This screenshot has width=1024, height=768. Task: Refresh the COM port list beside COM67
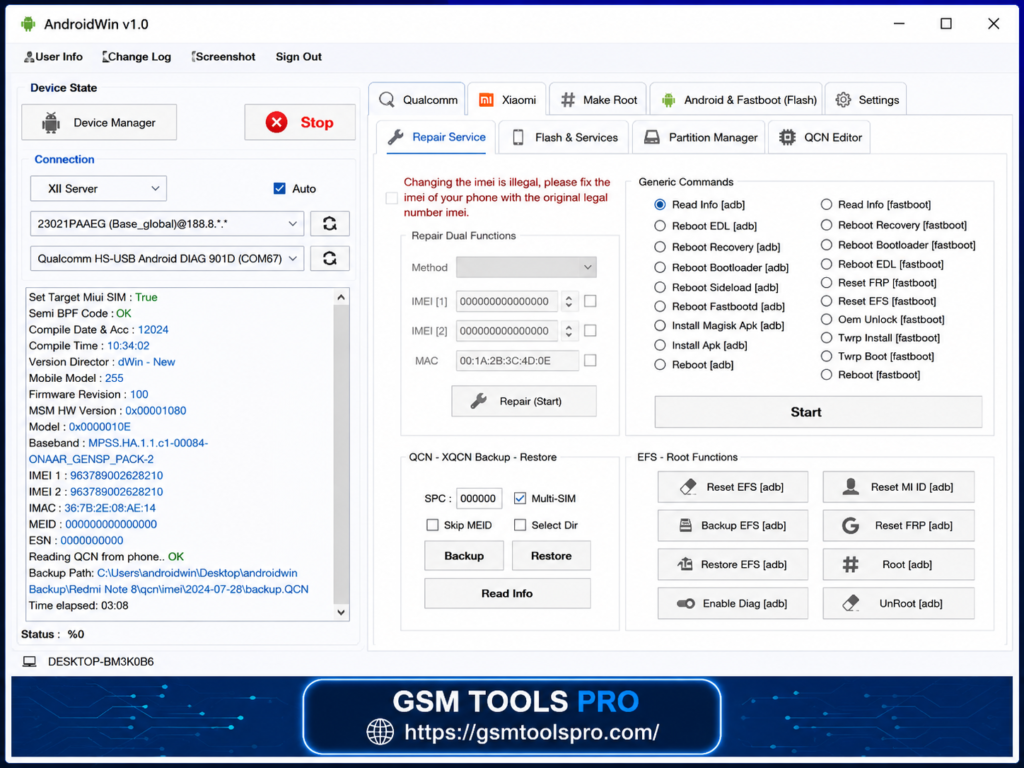coord(330,258)
